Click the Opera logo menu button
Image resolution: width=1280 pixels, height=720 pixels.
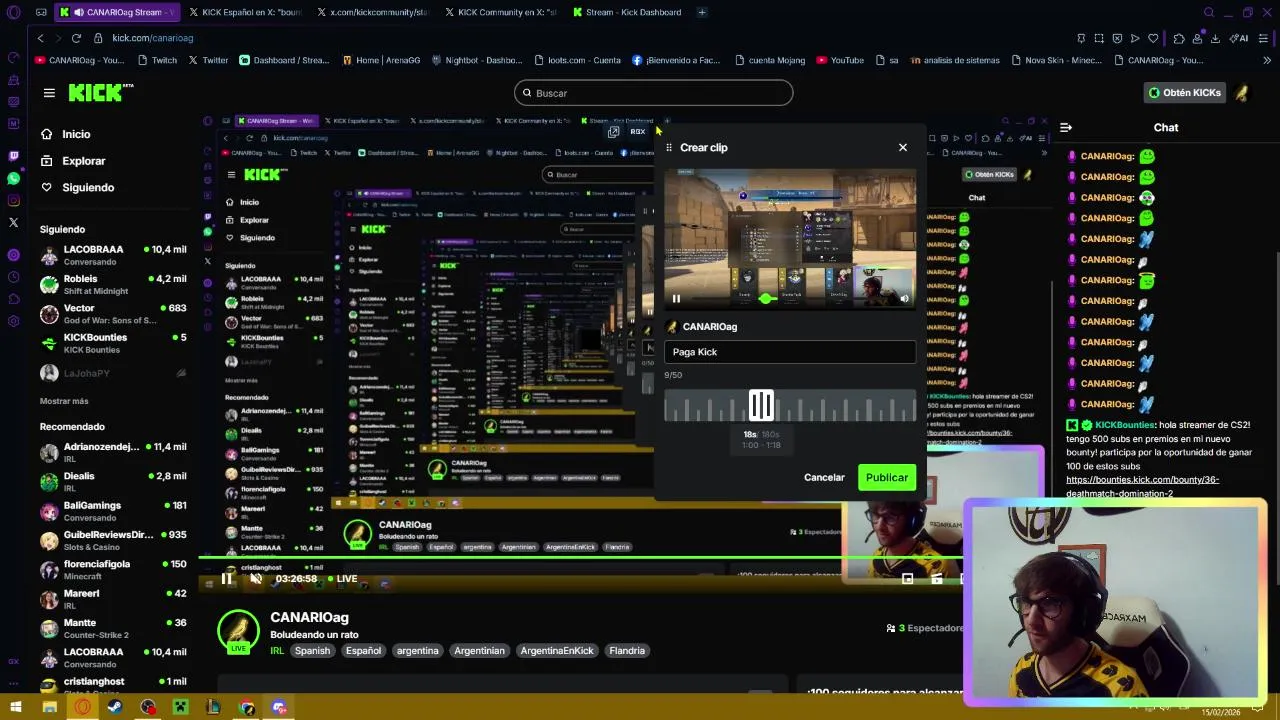(x=13, y=12)
